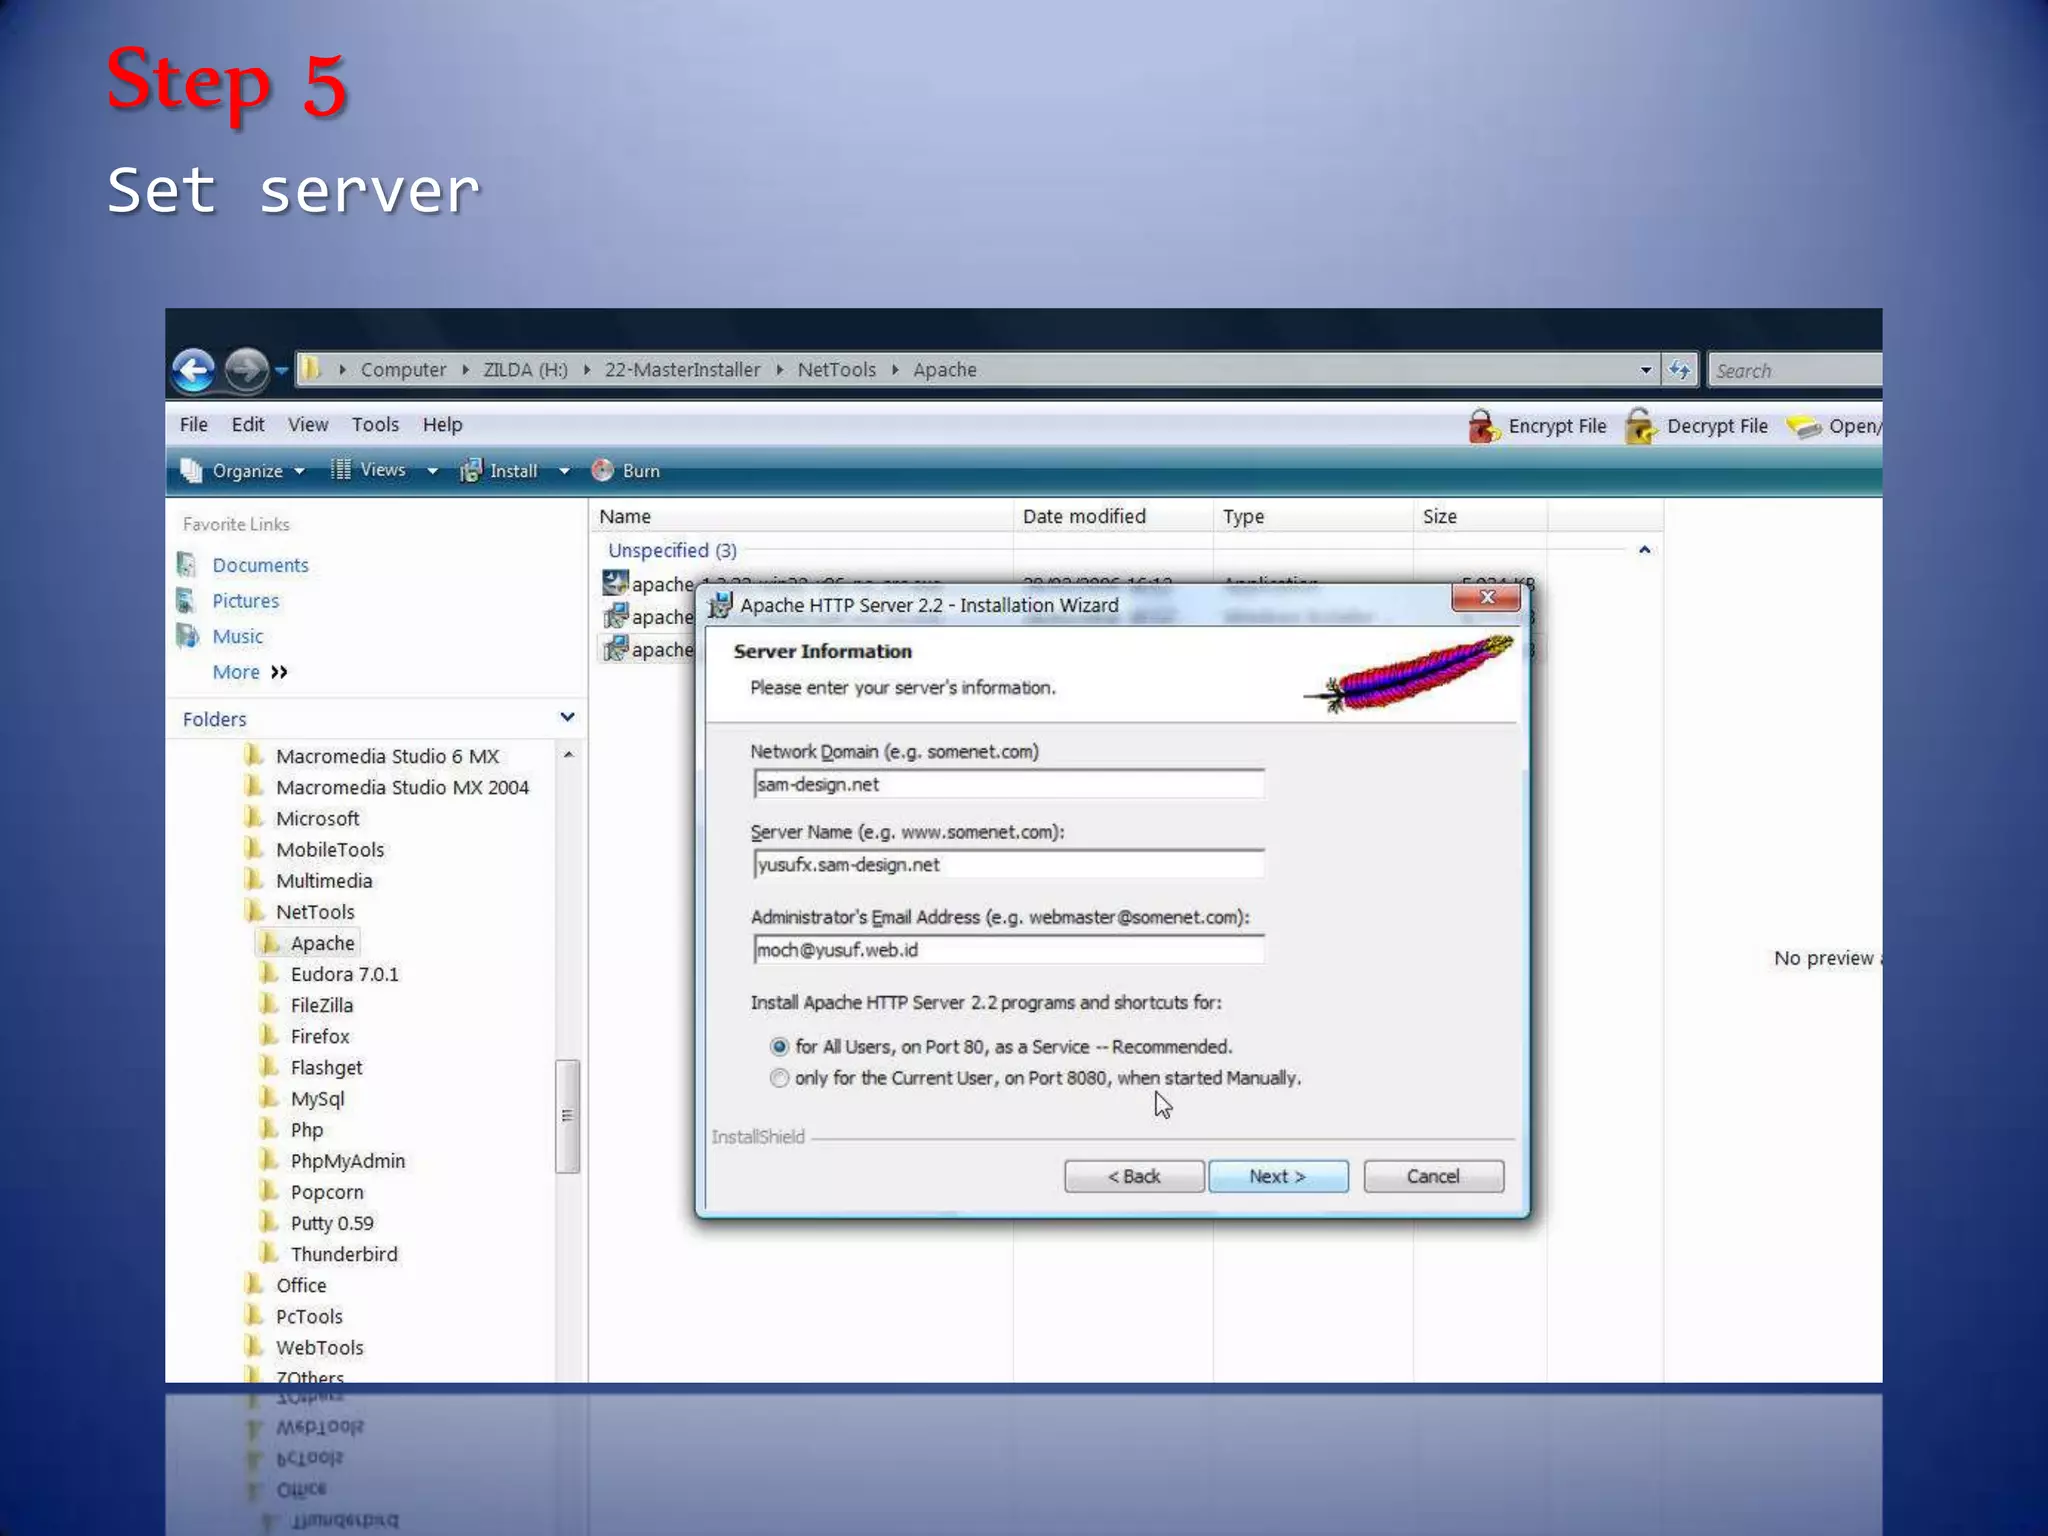Viewport: 2048px width, 1536px height.
Task: Click the second apache file icon
Action: coord(615,615)
